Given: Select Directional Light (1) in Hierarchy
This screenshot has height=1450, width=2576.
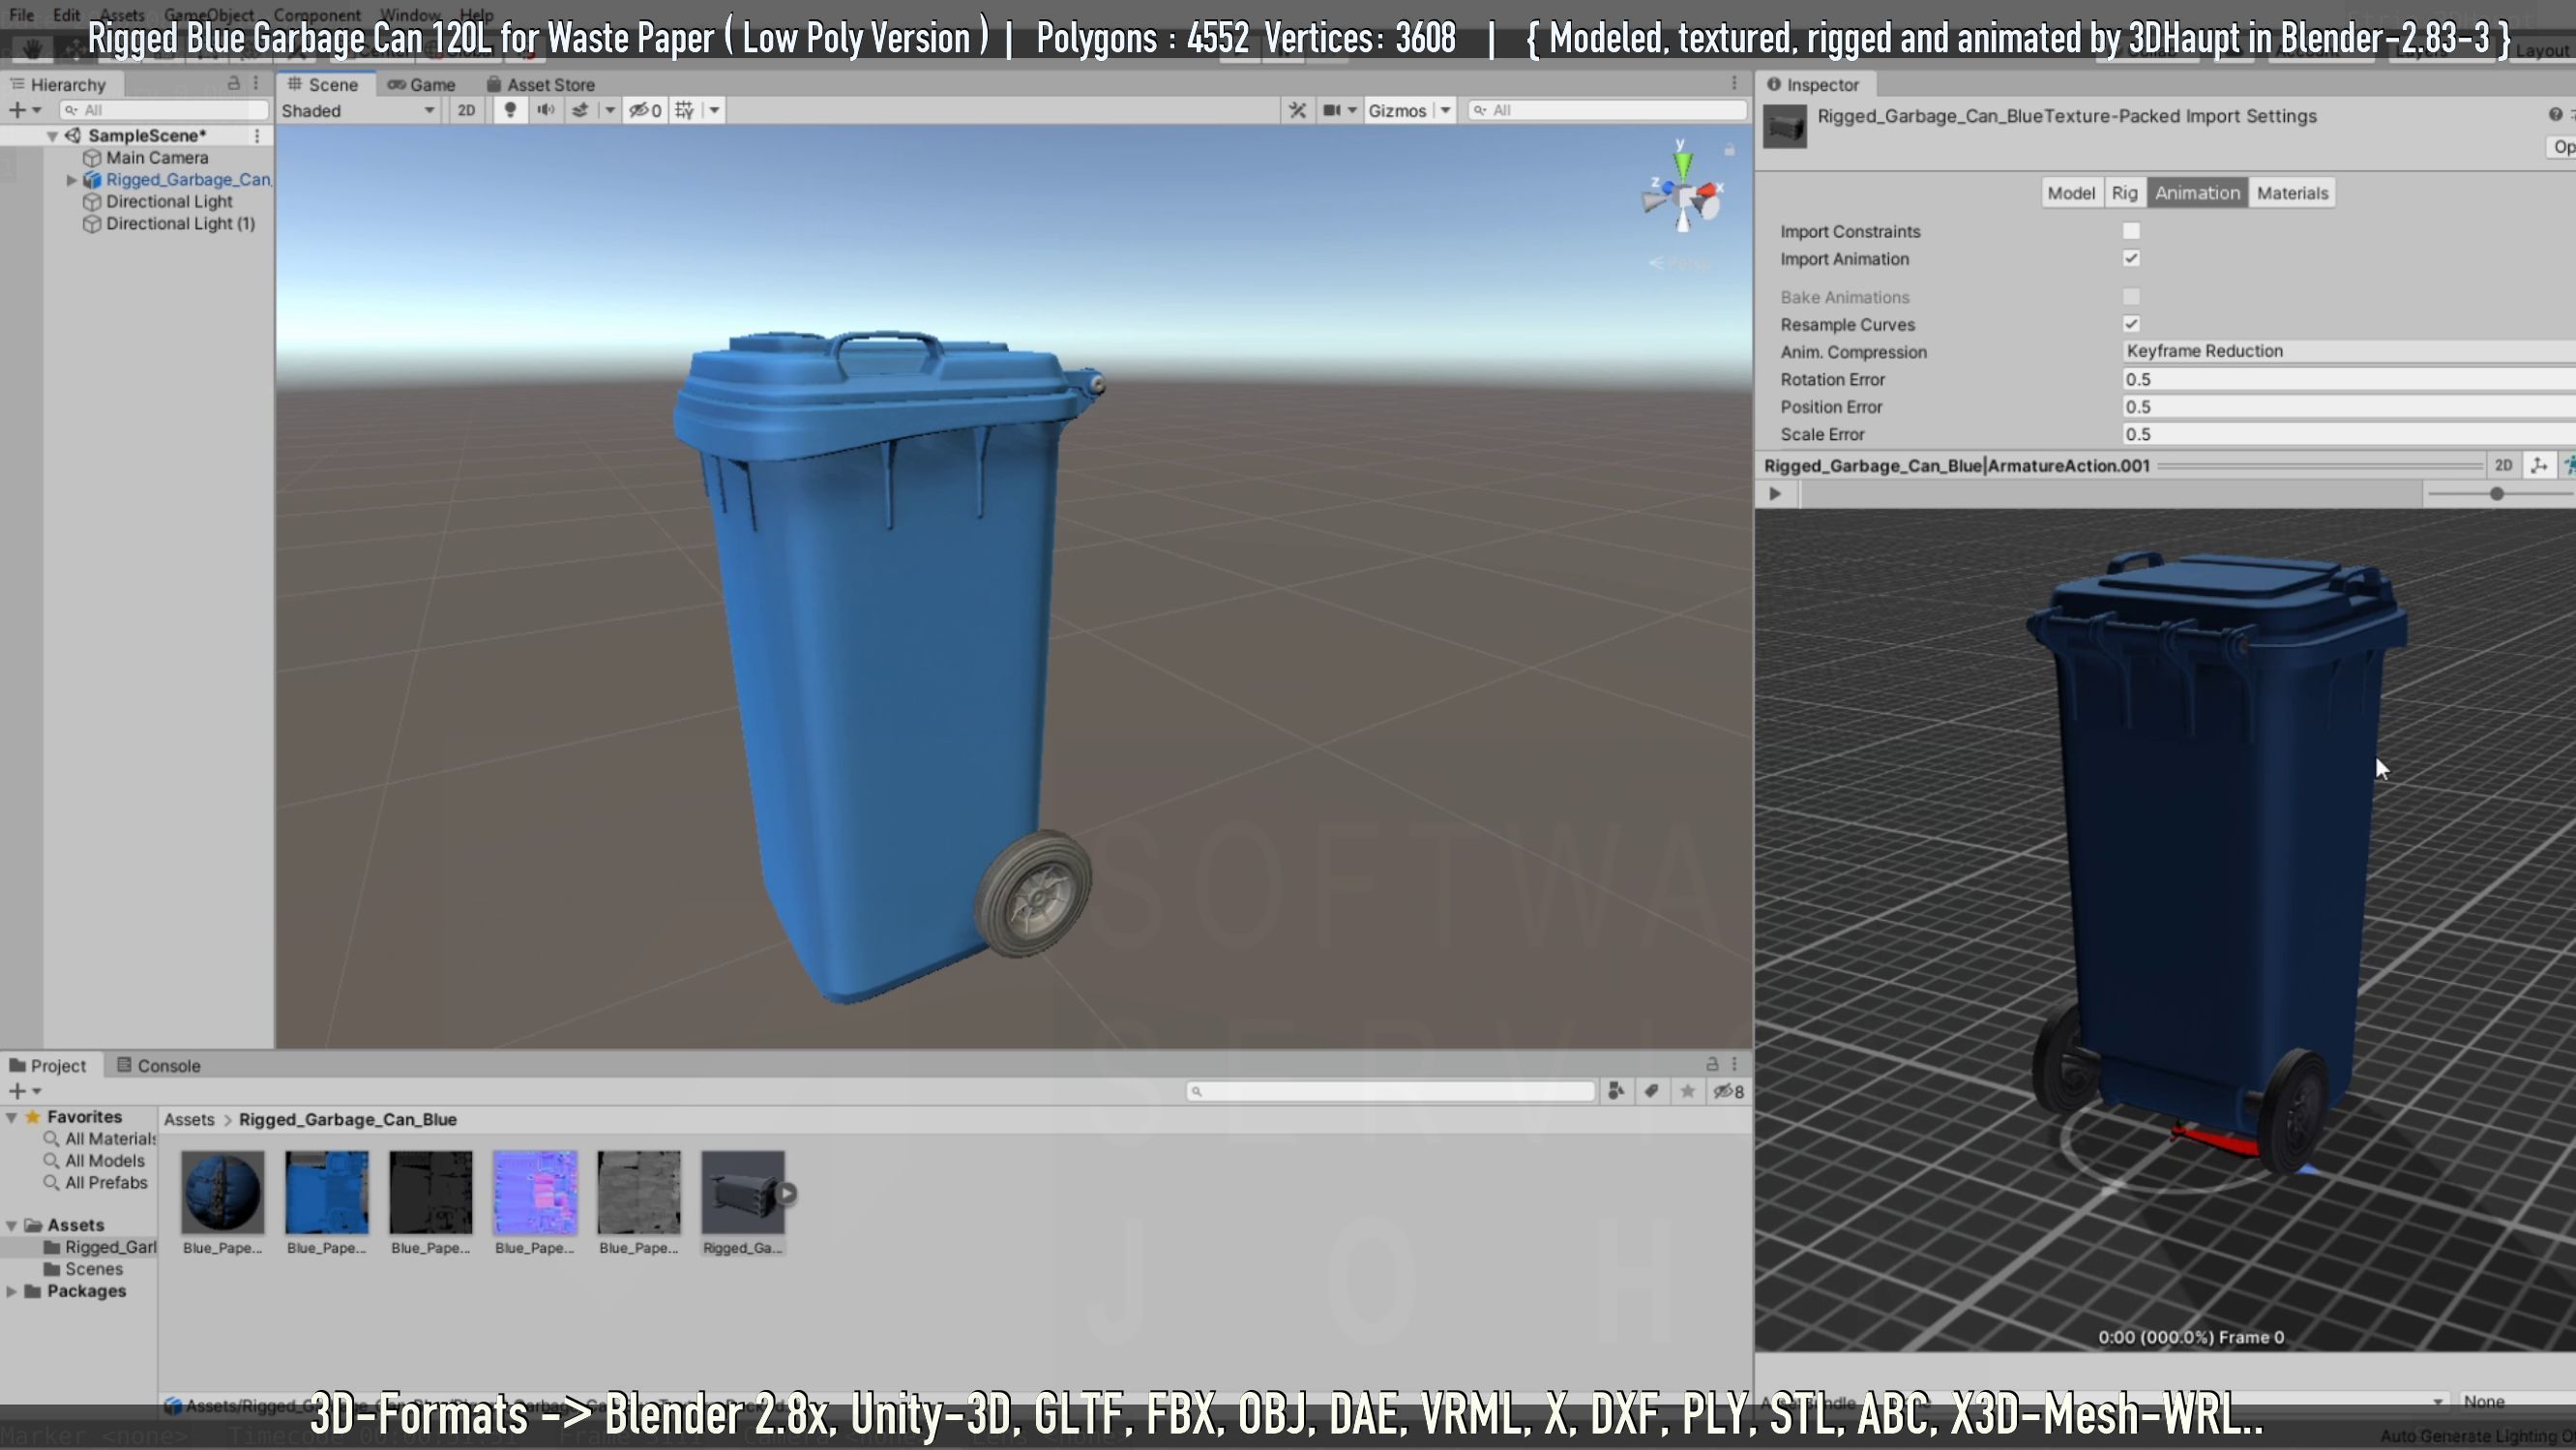Looking at the screenshot, I should 180,224.
